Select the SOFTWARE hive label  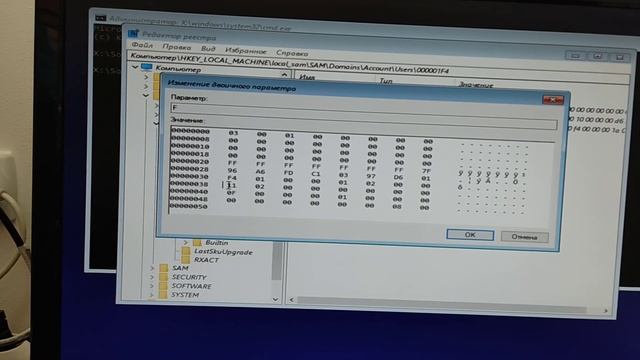tap(191, 286)
